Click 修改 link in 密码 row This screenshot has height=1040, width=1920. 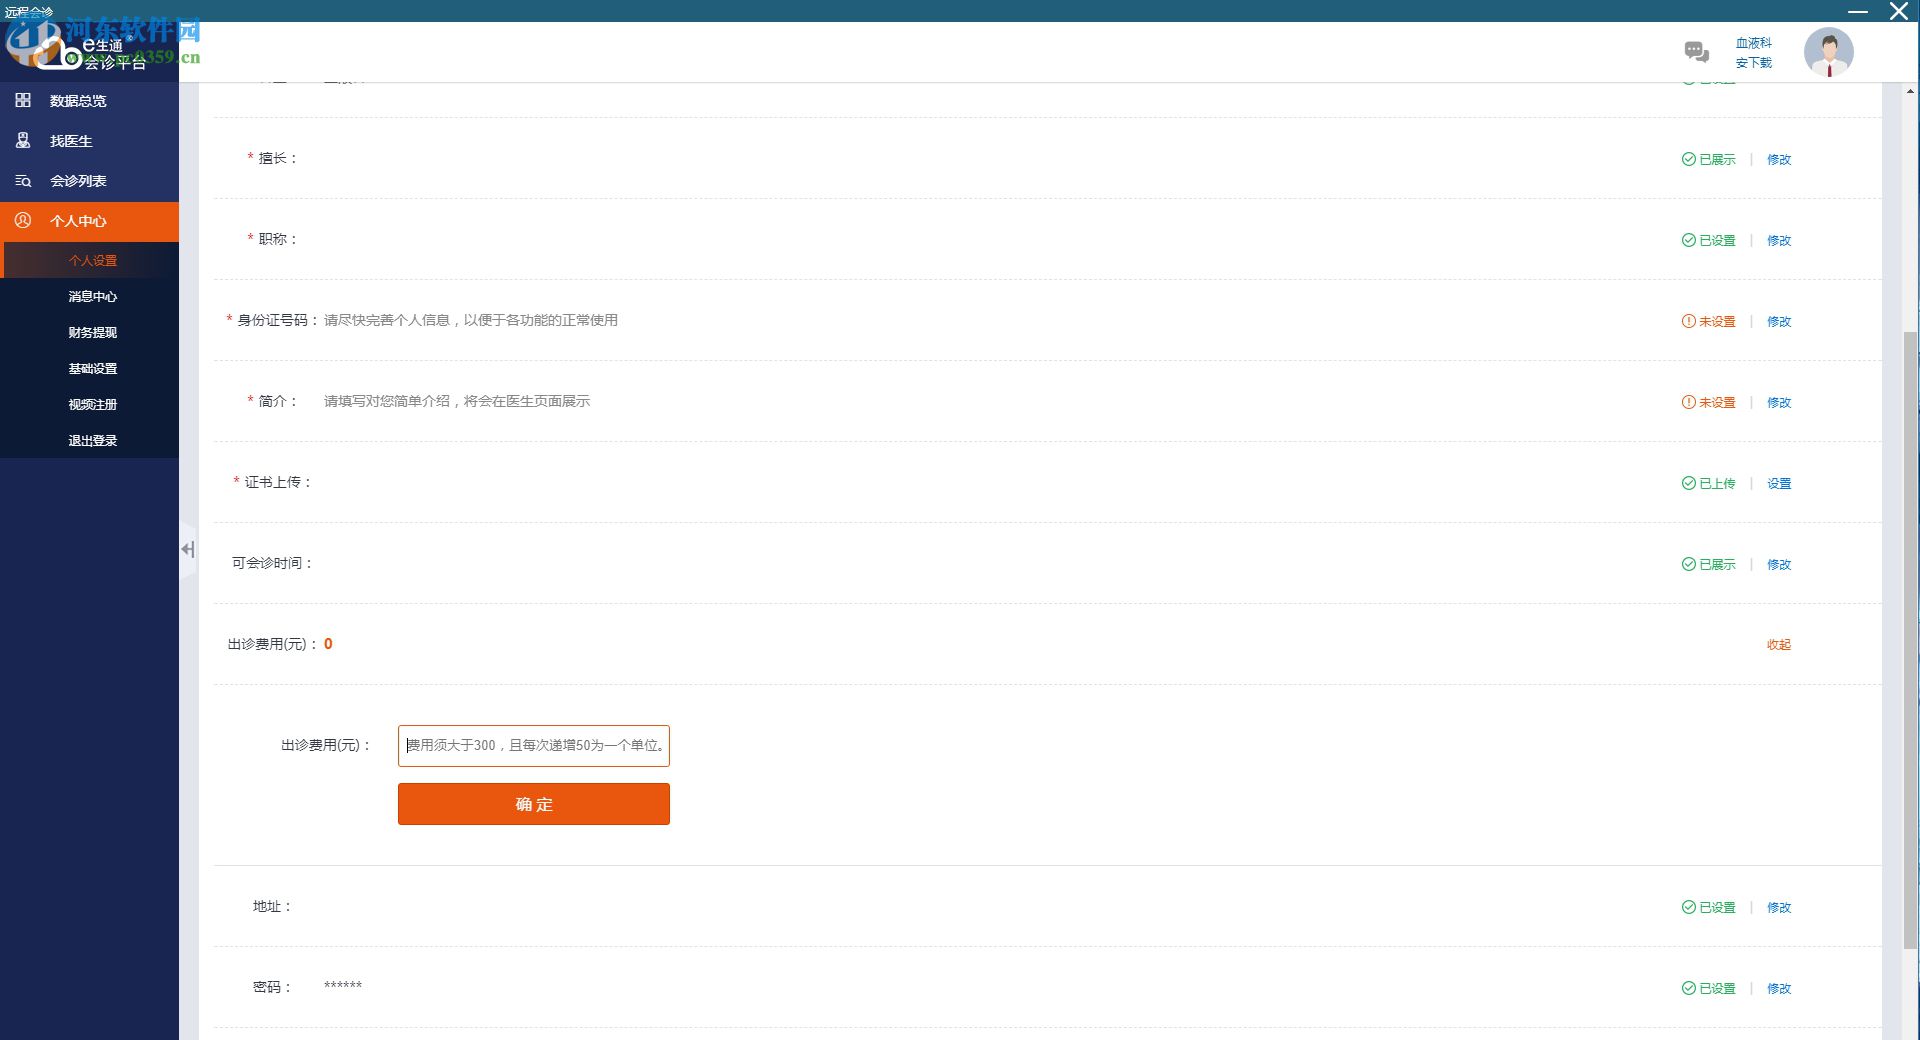point(1778,988)
